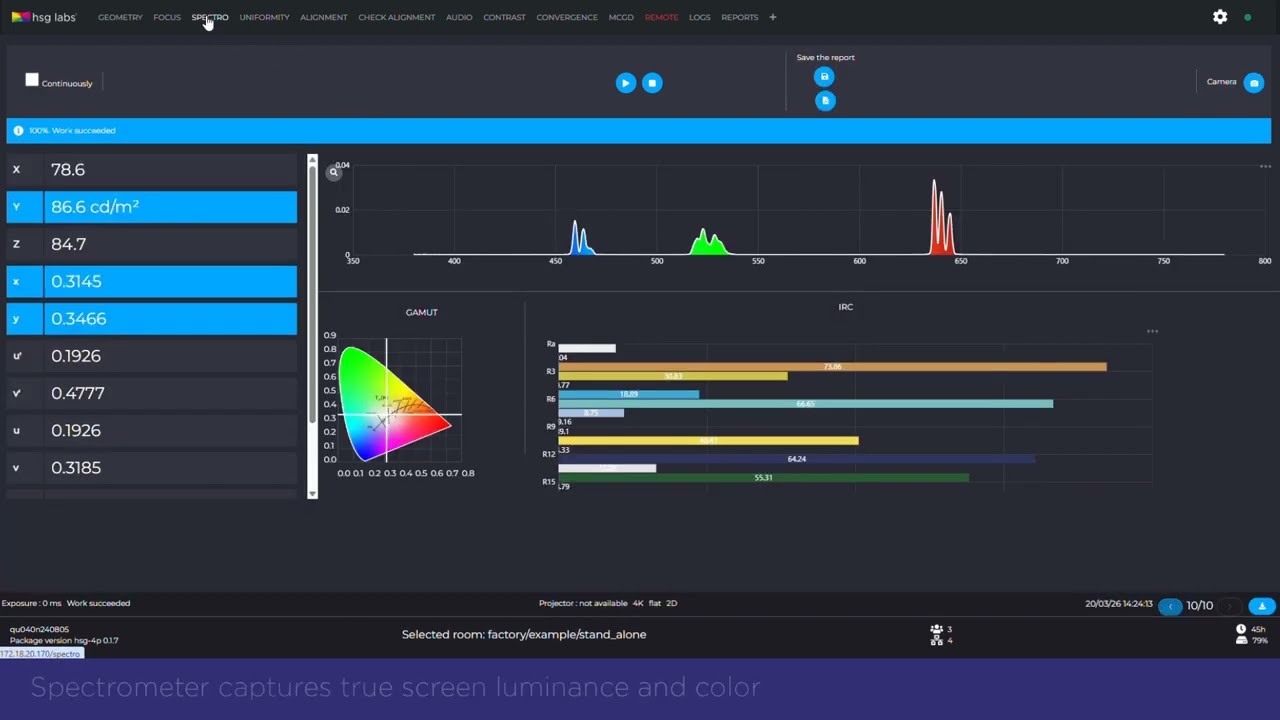
Task: Click the Selected room path text
Action: 524,634
